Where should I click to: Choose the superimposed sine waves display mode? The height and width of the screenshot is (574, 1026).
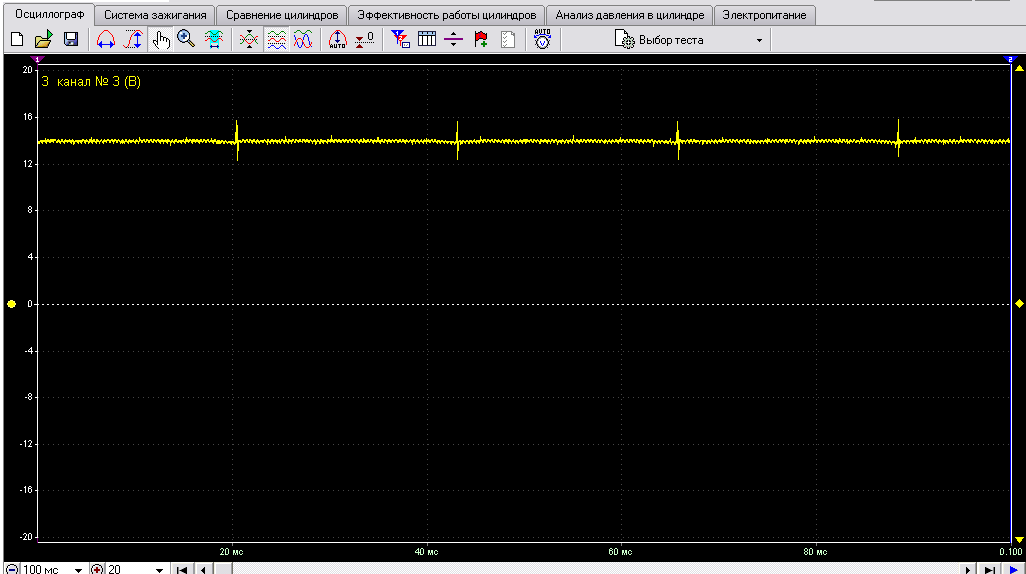point(303,40)
